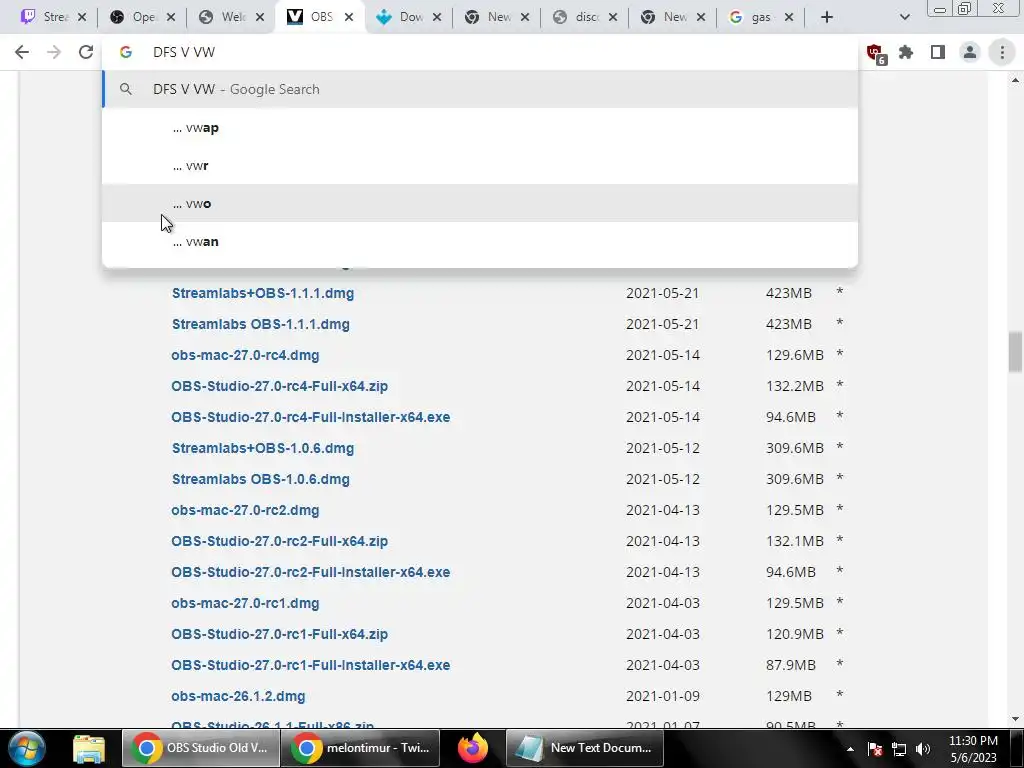
Task: Open Windows Explorer from the taskbar
Action: pyautogui.click(x=89, y=748)
